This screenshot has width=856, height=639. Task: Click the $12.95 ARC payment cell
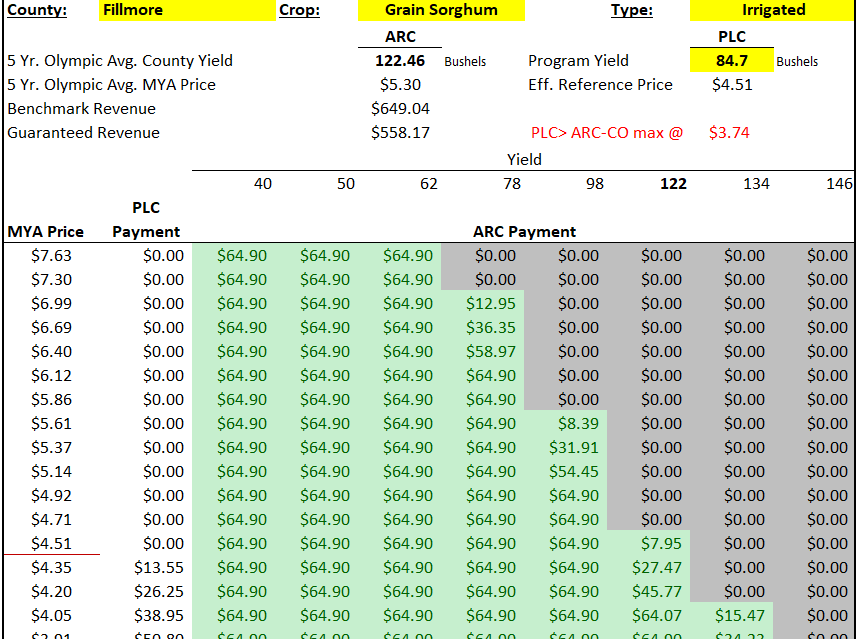(491, 304)
